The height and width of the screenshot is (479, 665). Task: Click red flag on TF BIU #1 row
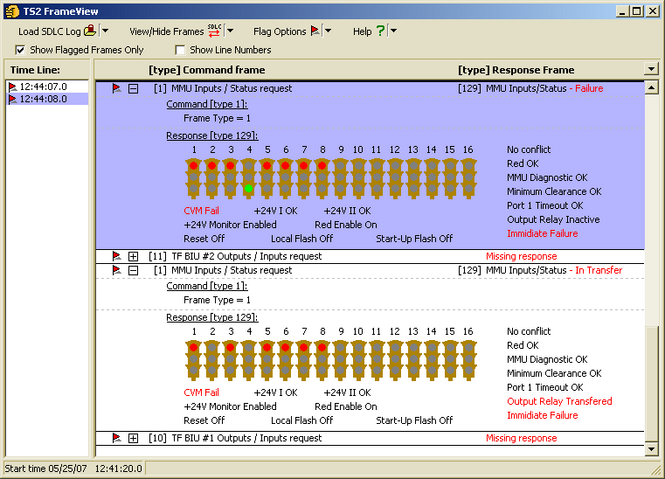pos(116,438)
